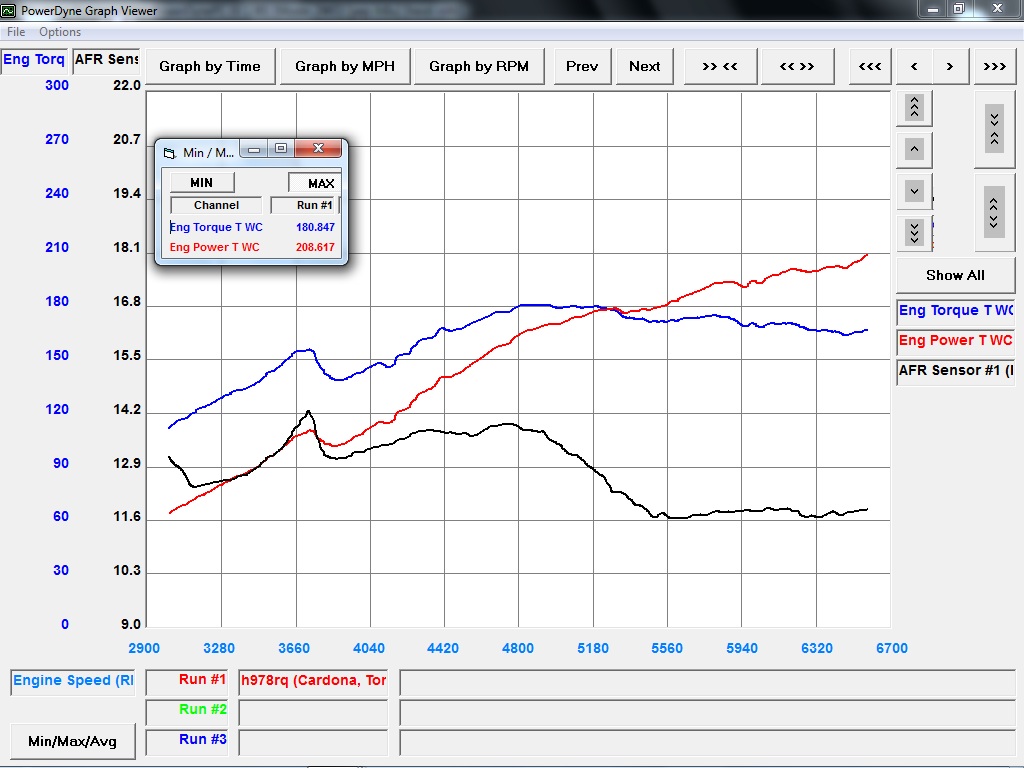Viewport: 1024px width, 768px height.
Task: Click the tall vertical expand arrows button
Action: tap(994, 211)
